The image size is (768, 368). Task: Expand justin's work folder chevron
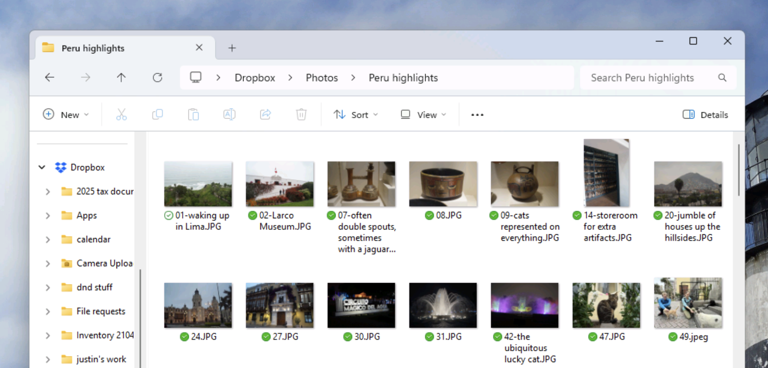(48, 360)
